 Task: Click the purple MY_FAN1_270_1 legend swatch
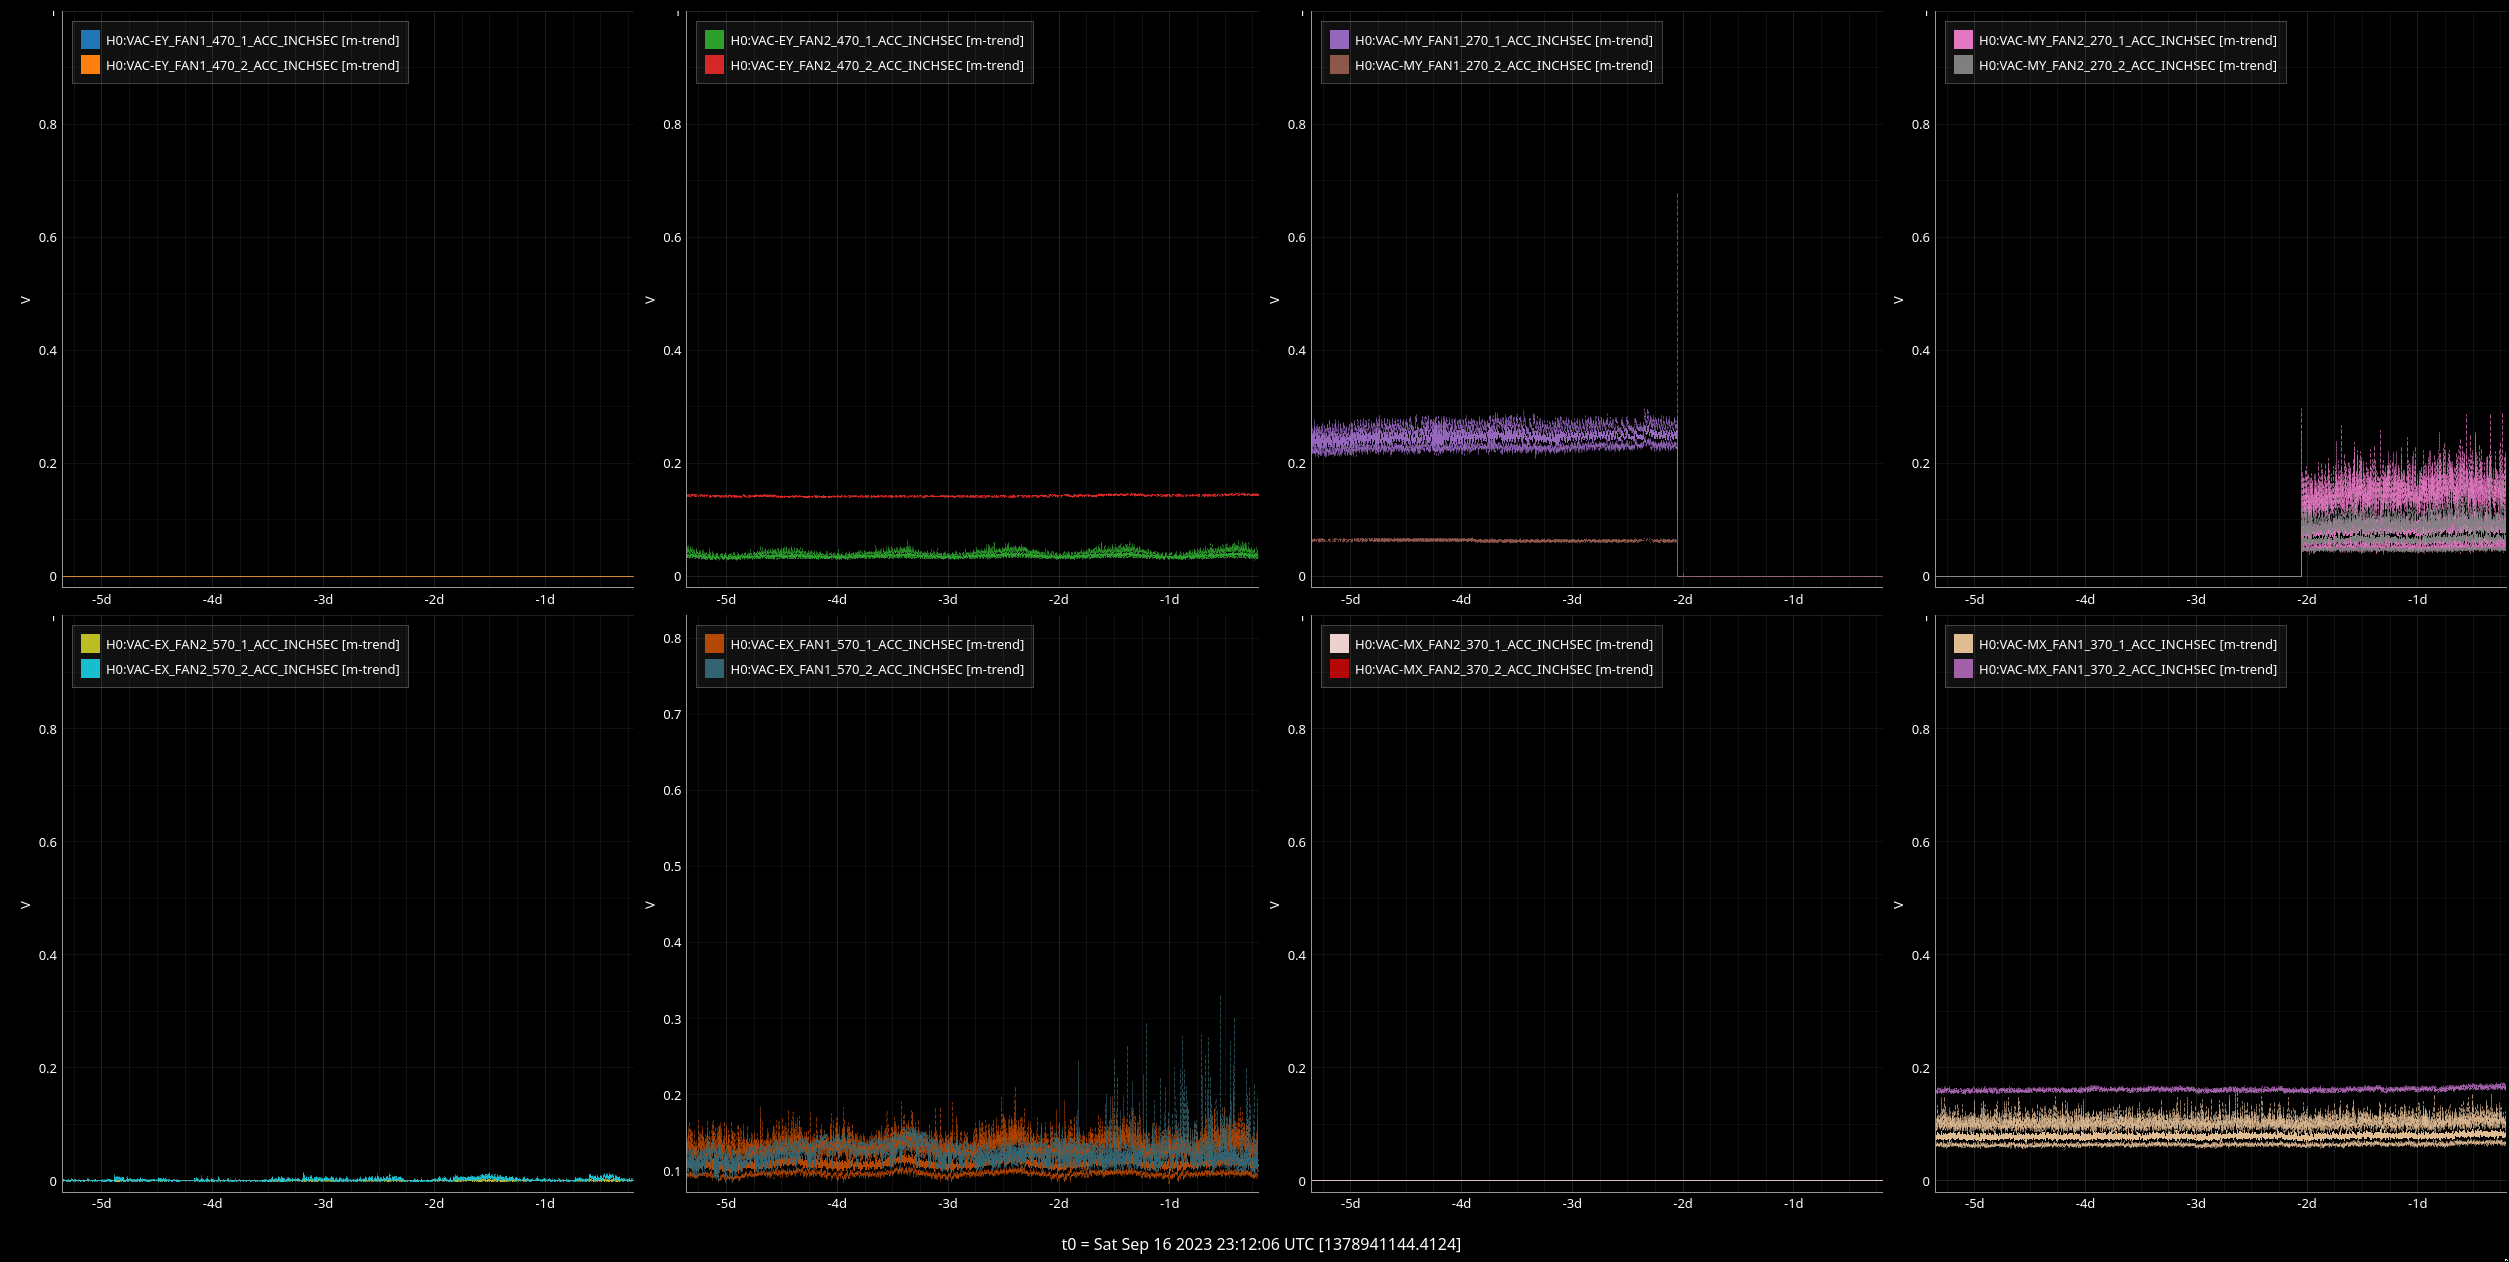pyautogui.click(x=1339, y=40)
